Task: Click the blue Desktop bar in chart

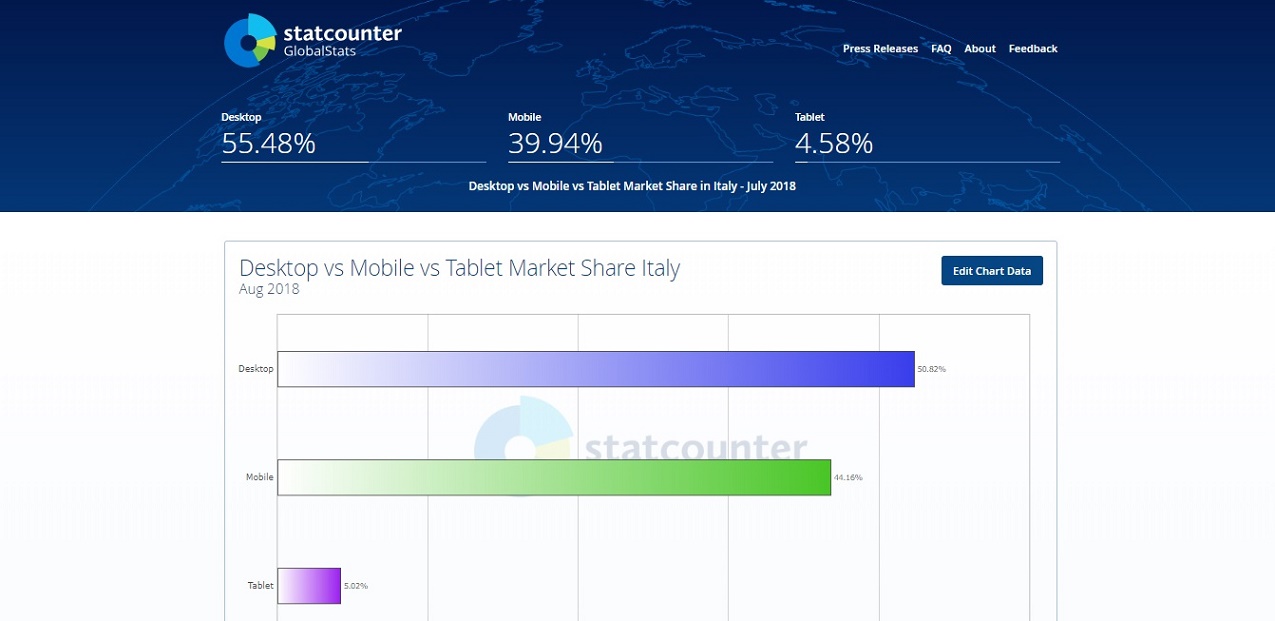Action: 596,369
